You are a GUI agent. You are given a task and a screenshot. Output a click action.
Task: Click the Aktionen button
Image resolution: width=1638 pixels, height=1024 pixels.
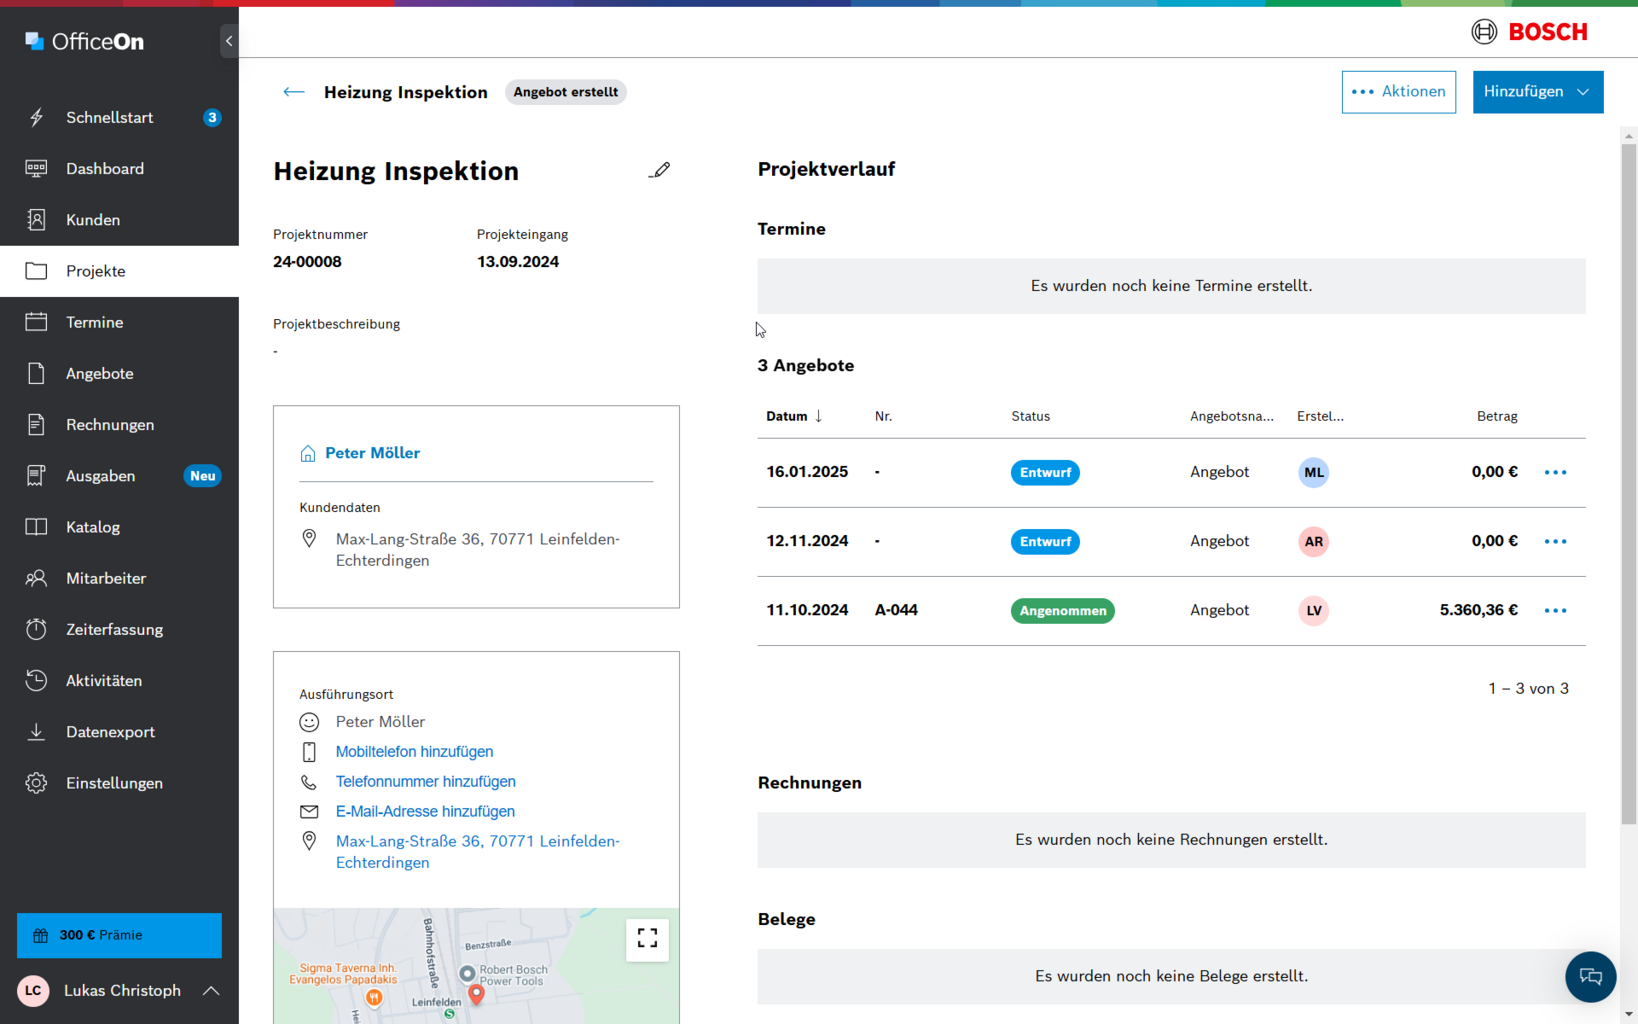pyautogui.click(x=1398, y=92)
